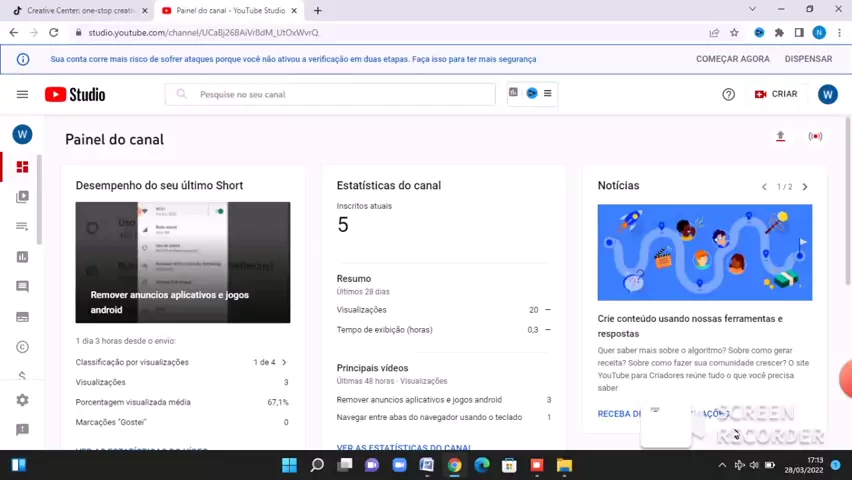Open the Comments icon in the sidebar
The image size is (852, 480).
pos(22,286)
